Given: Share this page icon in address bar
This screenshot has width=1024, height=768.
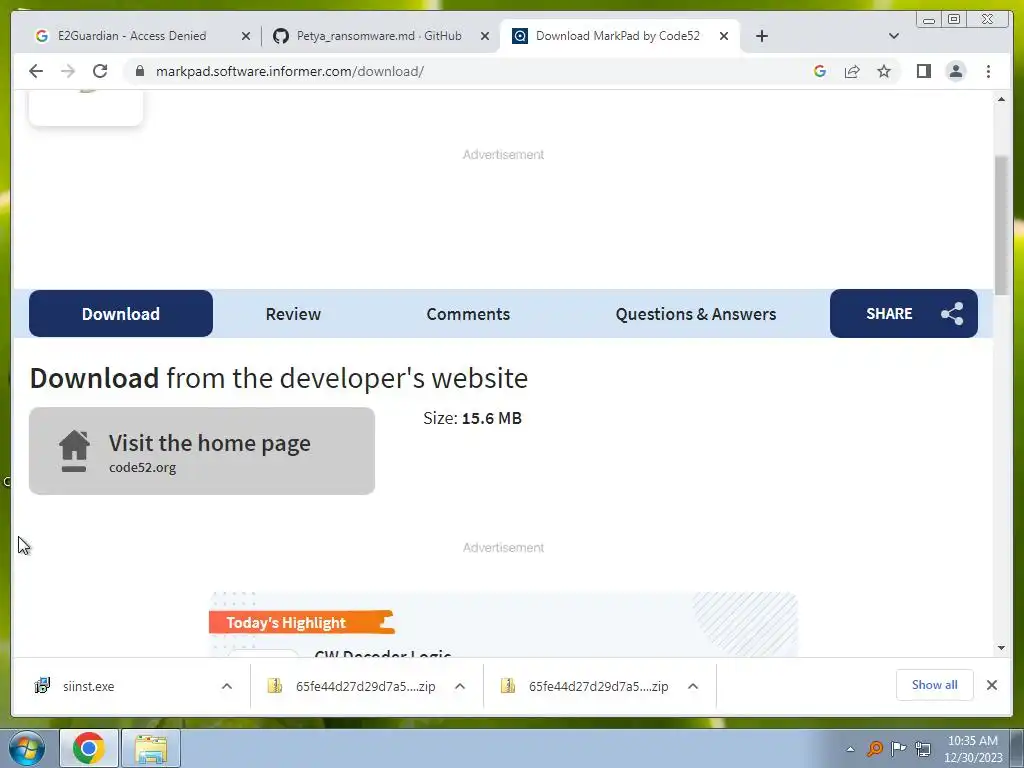Looking at the screenshot, I should pos(852,71).
